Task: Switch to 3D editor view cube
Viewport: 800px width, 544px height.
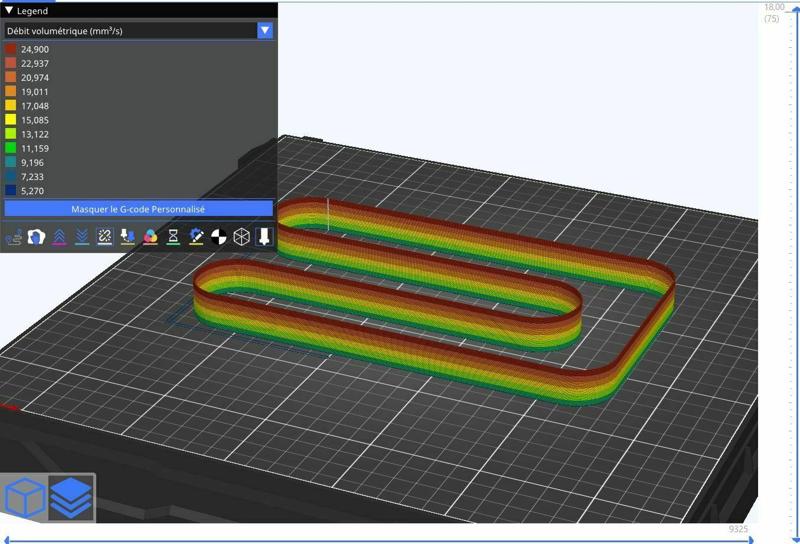Action: point(24,498)
